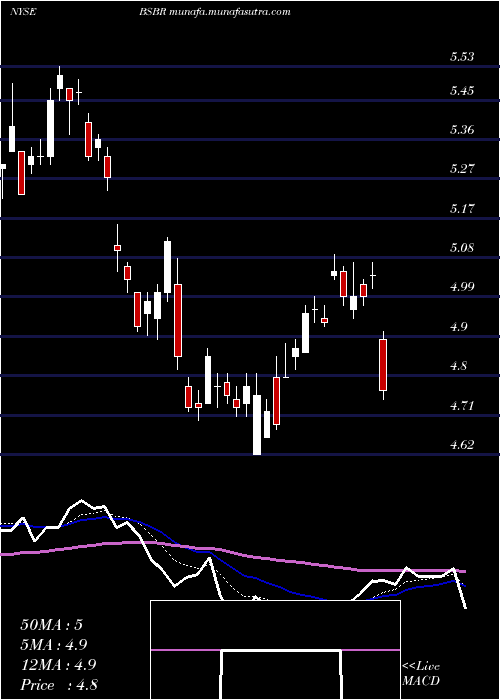
Task: Click the 12MA : 4.9 reading
Action: tap(57, 665)
